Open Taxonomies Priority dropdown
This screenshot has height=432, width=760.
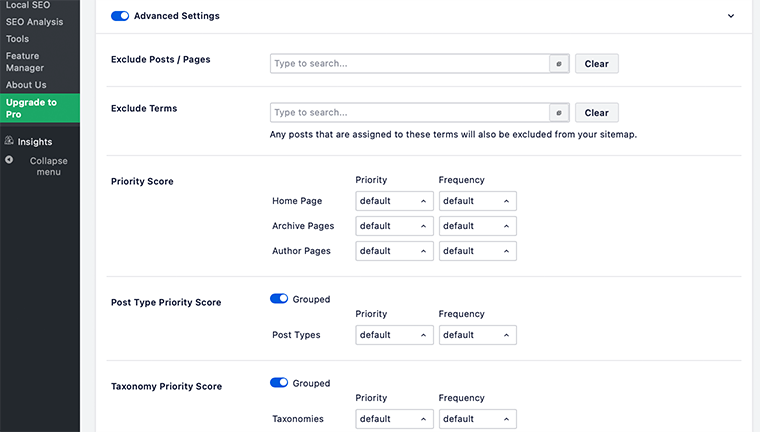394,419
